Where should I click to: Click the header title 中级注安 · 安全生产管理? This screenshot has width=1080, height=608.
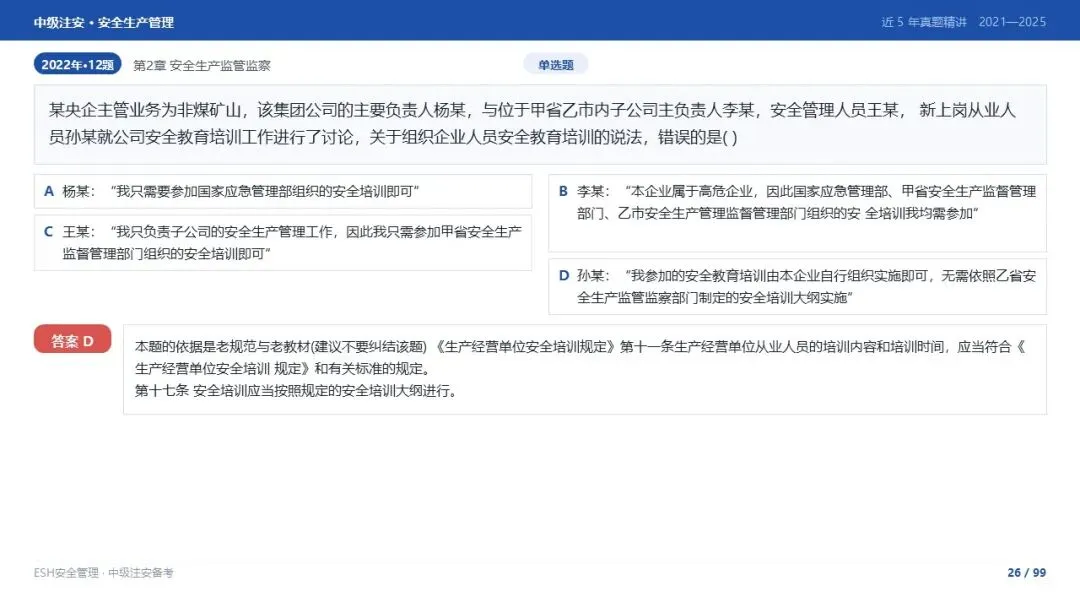[x=103, y=22]
